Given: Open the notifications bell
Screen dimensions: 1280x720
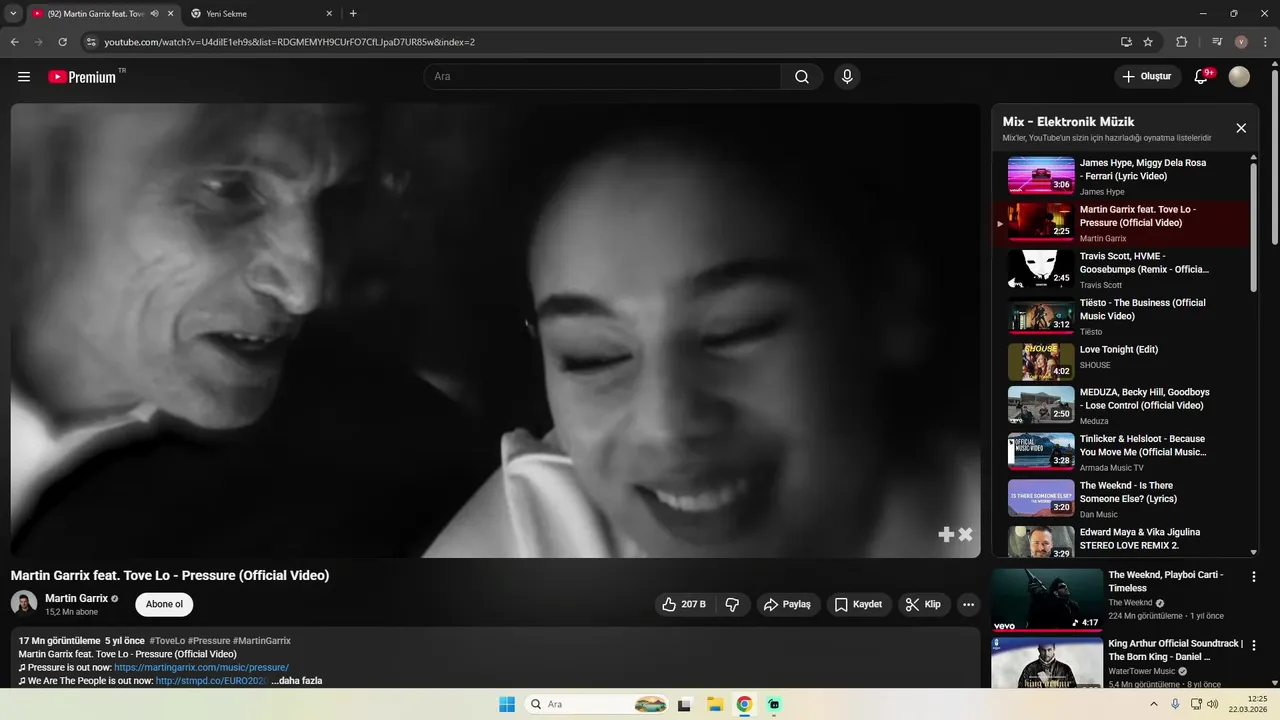Looking at the screenshot, I should [x=1202, y=77].
